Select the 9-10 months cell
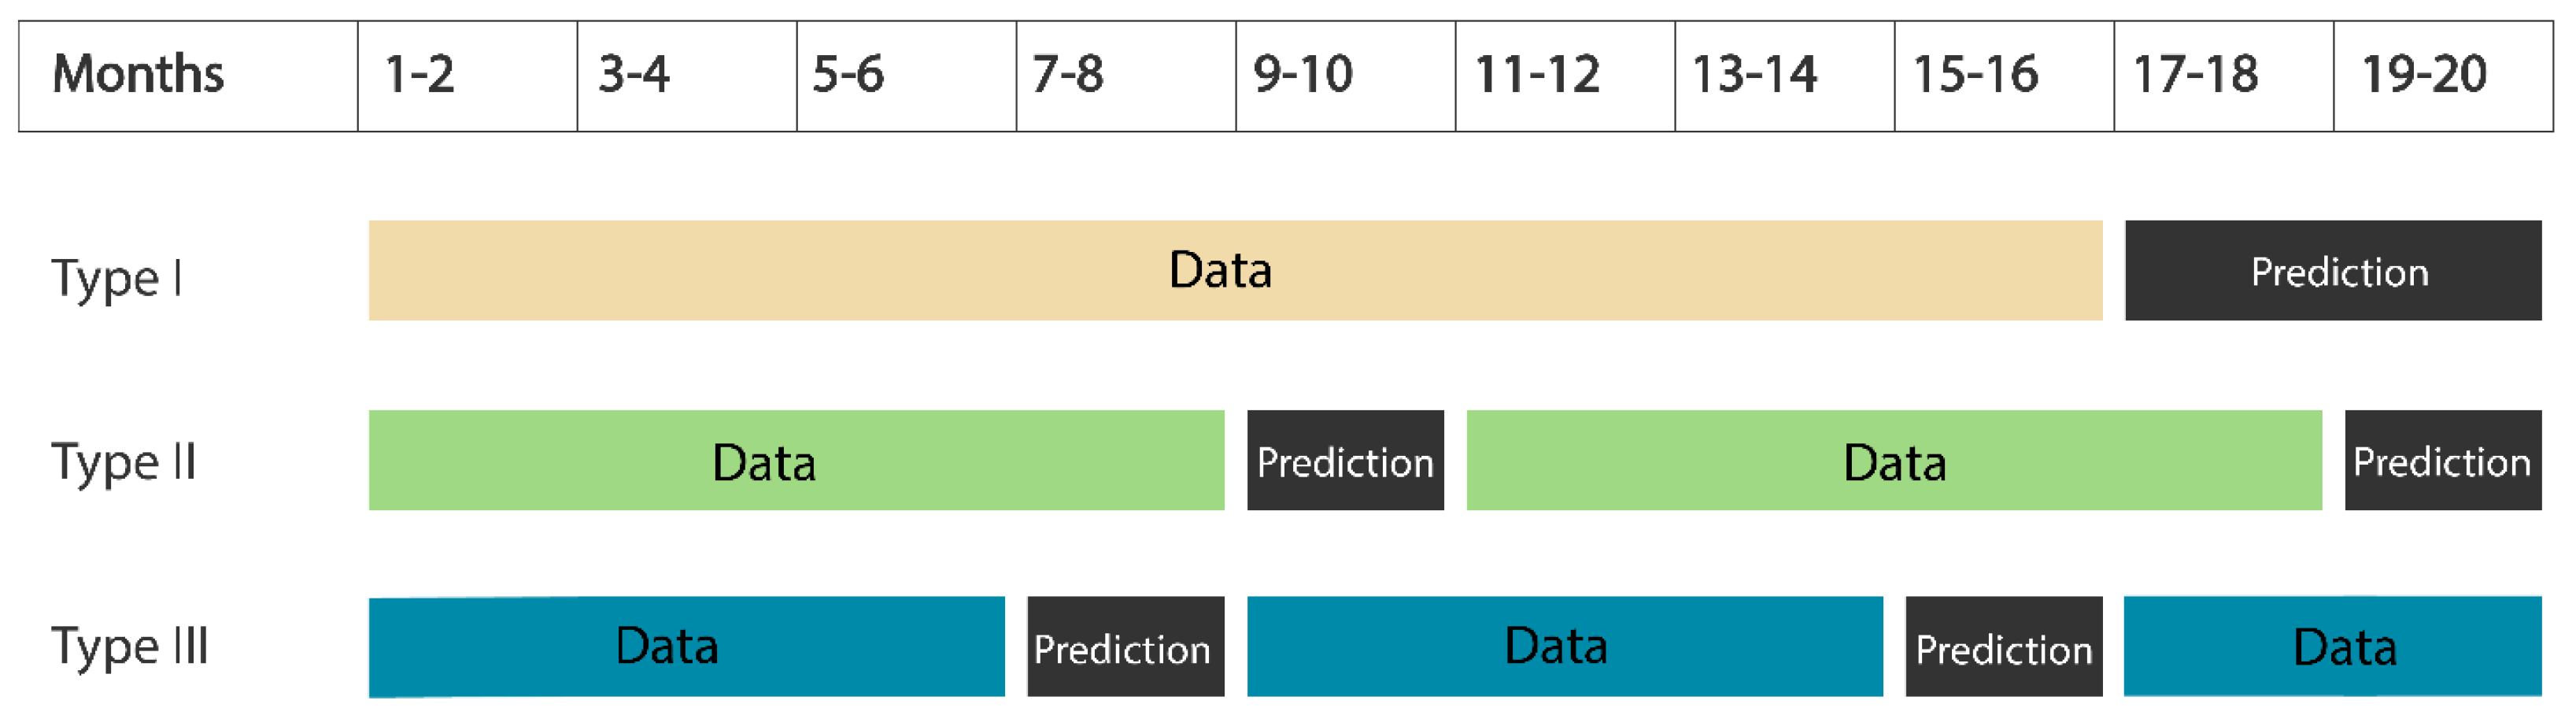Viewport: 2576px width, 715px height. pyautogui.click(x=1345, y=76)
